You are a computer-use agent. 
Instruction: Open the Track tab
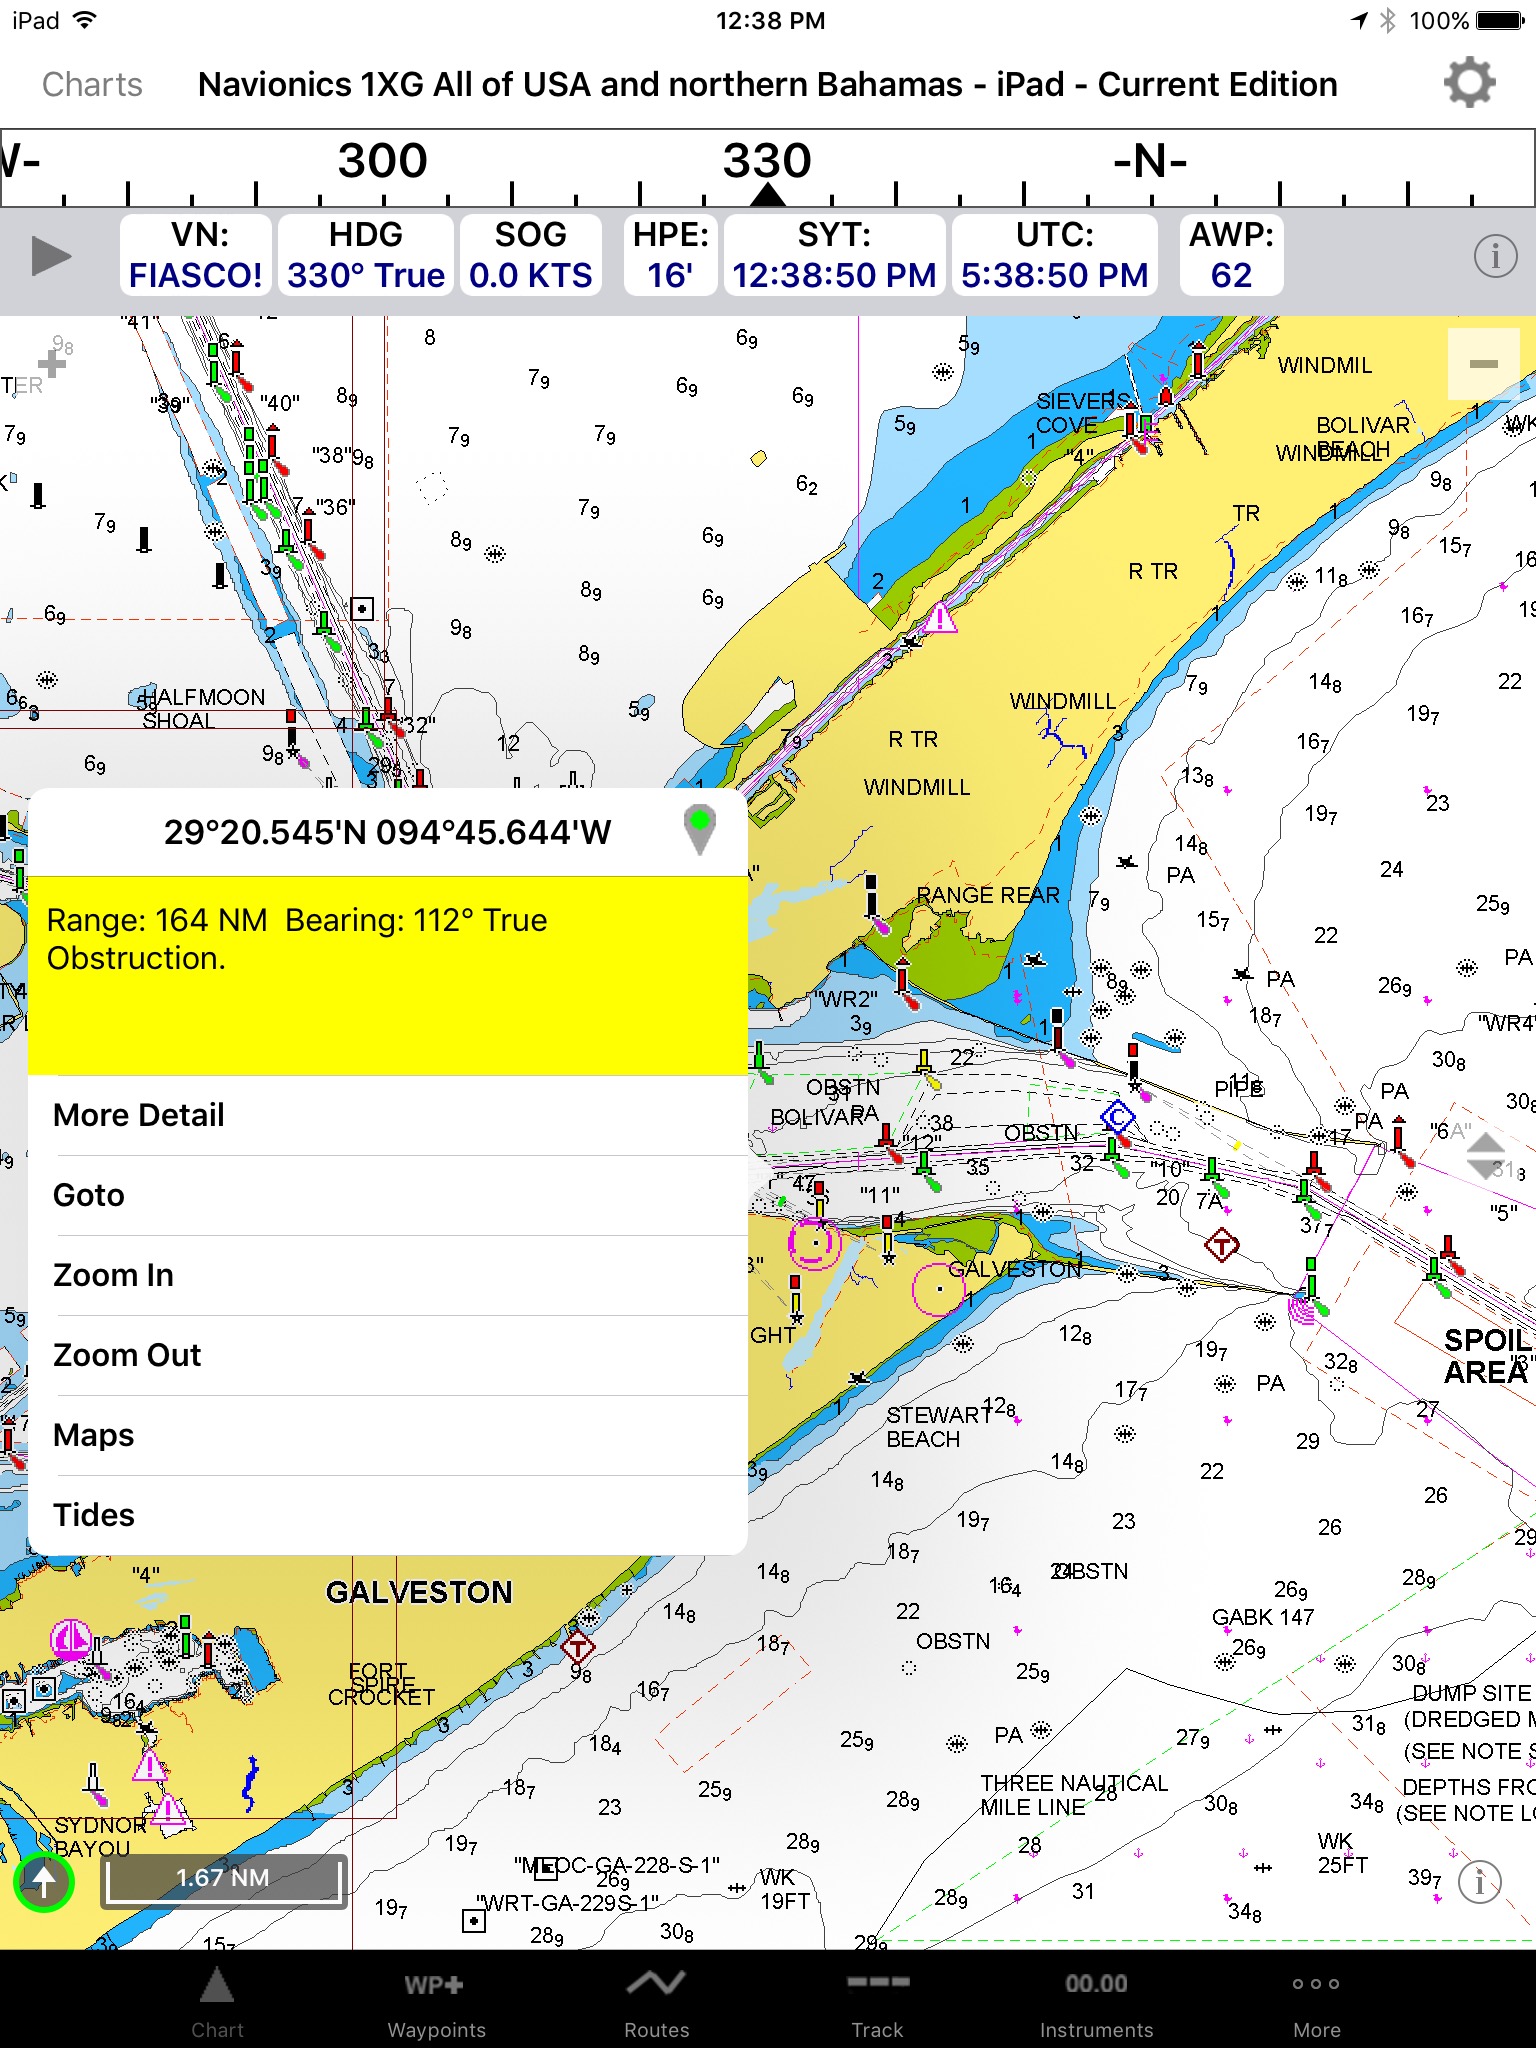(877, 2002)
